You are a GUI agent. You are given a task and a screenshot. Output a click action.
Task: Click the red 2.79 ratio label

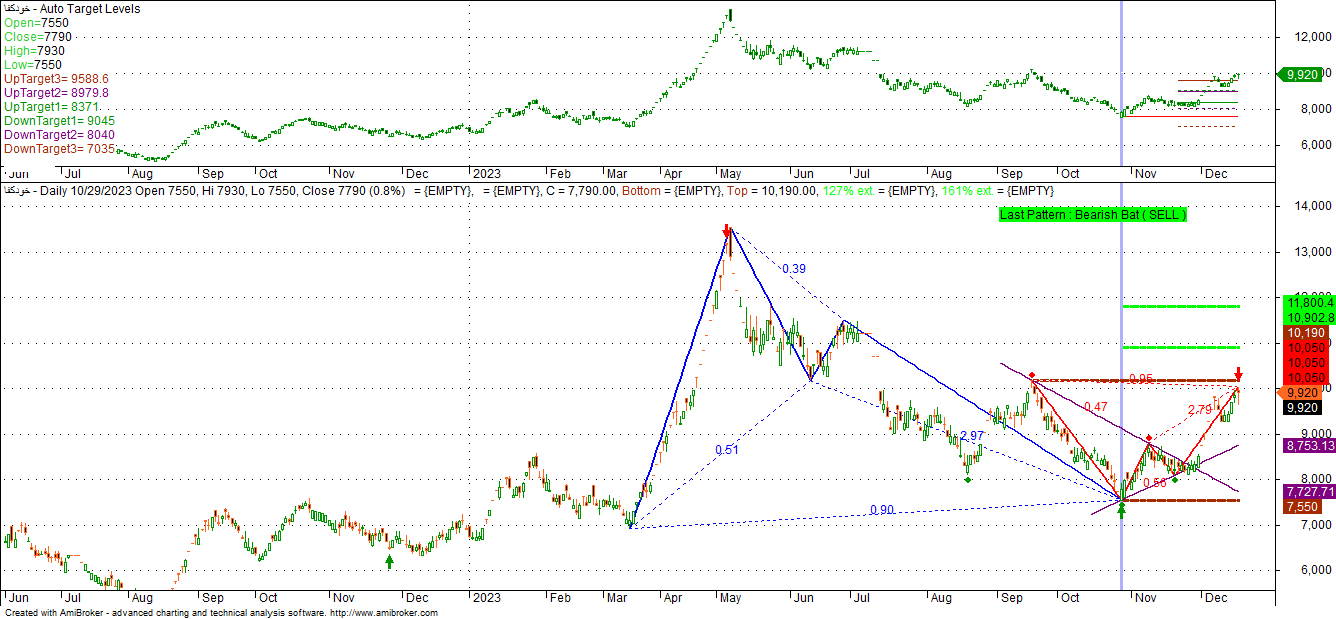point(1199,409)
